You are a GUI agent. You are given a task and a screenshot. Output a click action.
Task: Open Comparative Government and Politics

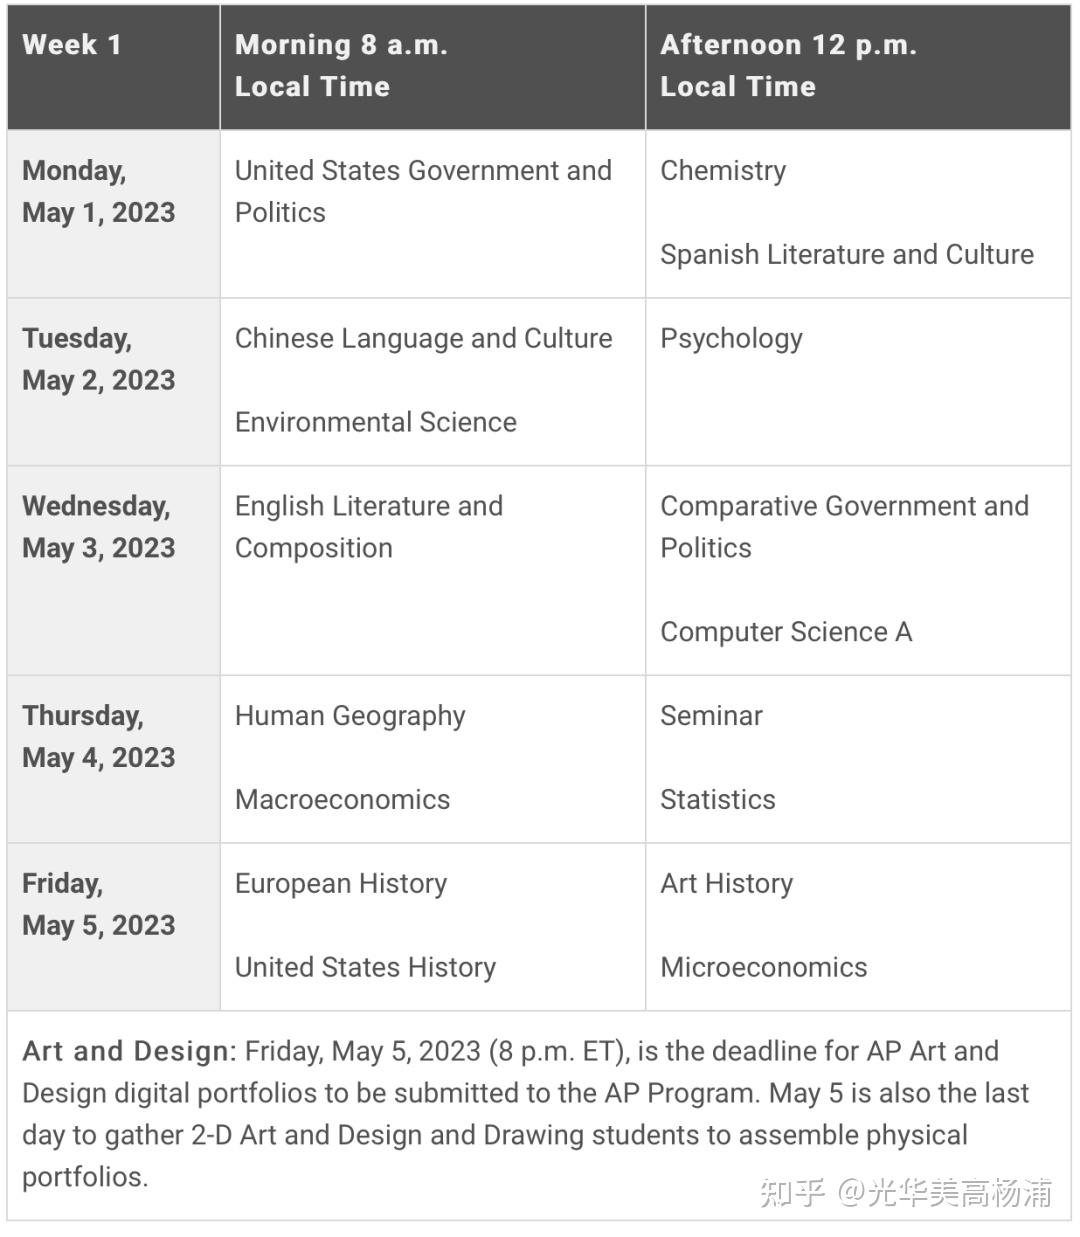tap(844, 527)
